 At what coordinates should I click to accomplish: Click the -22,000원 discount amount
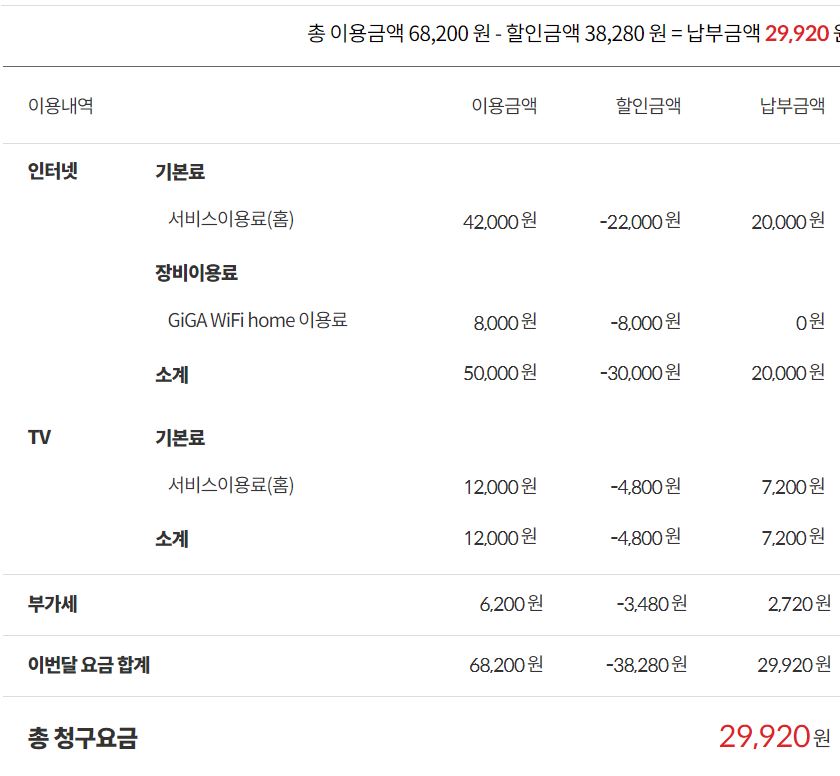coord(640,221)
